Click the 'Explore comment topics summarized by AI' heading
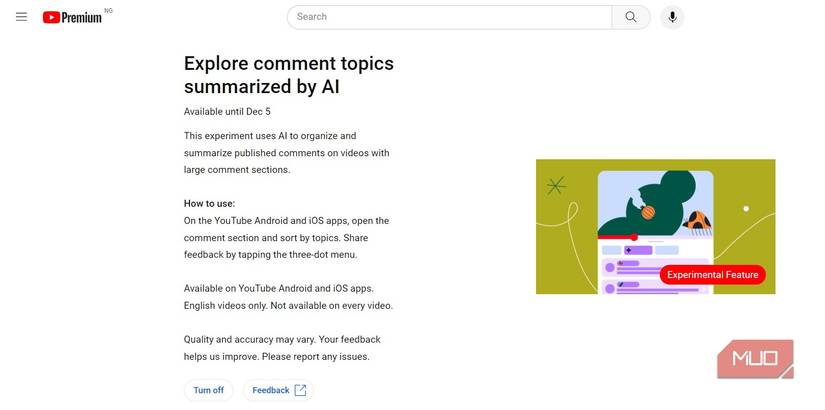 coord(289,75)
